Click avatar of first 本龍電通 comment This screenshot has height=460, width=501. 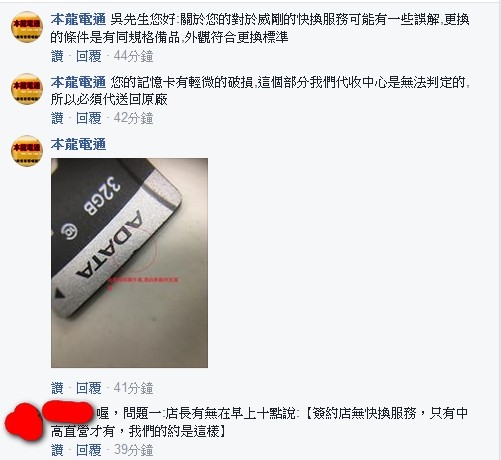tap(27, 27)
